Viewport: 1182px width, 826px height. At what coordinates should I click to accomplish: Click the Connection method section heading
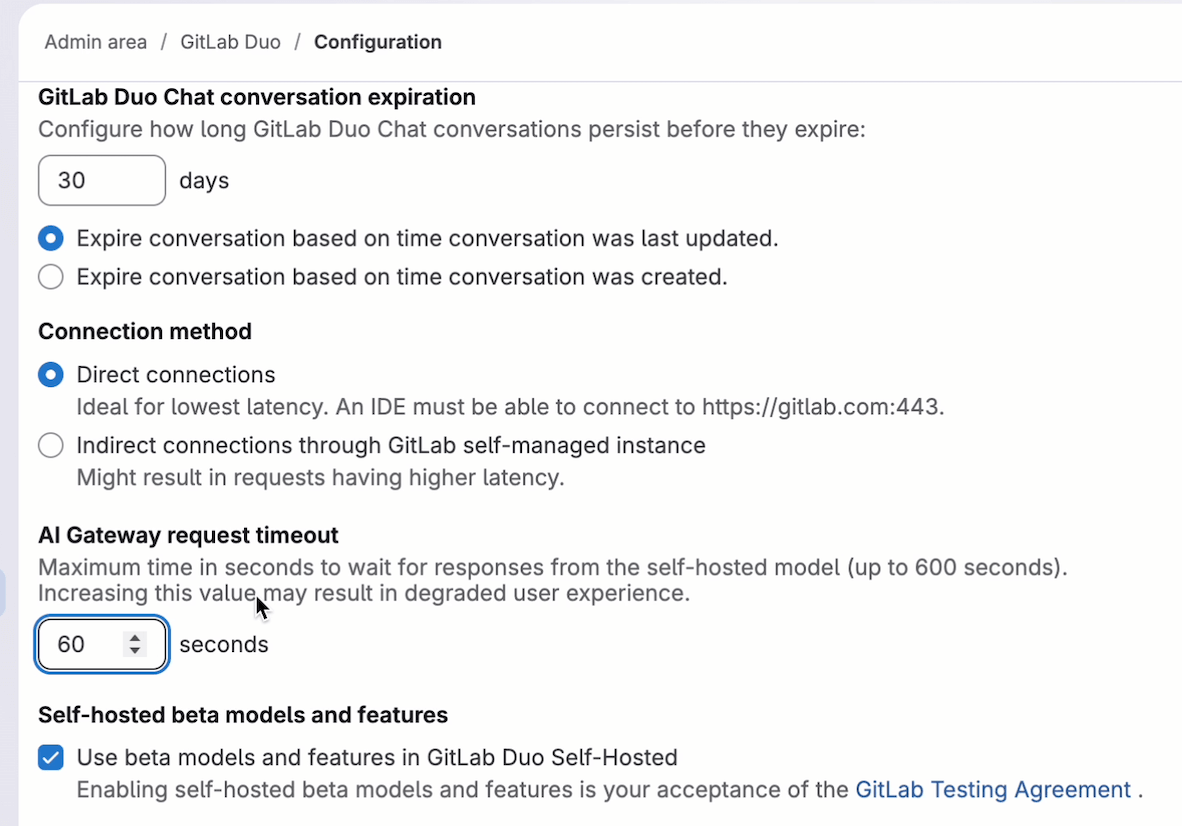144,331
